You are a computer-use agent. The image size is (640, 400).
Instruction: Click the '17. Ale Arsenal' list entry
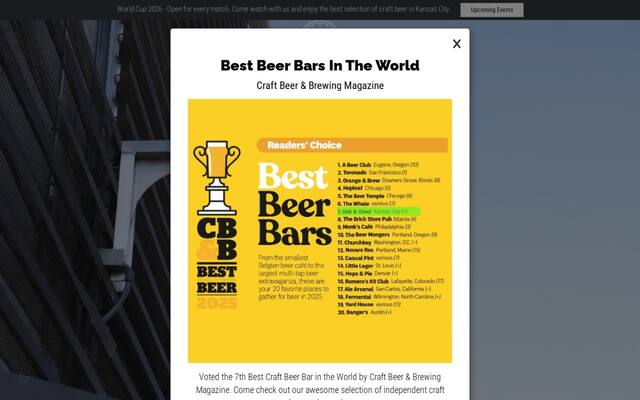[x=384, y=289]
